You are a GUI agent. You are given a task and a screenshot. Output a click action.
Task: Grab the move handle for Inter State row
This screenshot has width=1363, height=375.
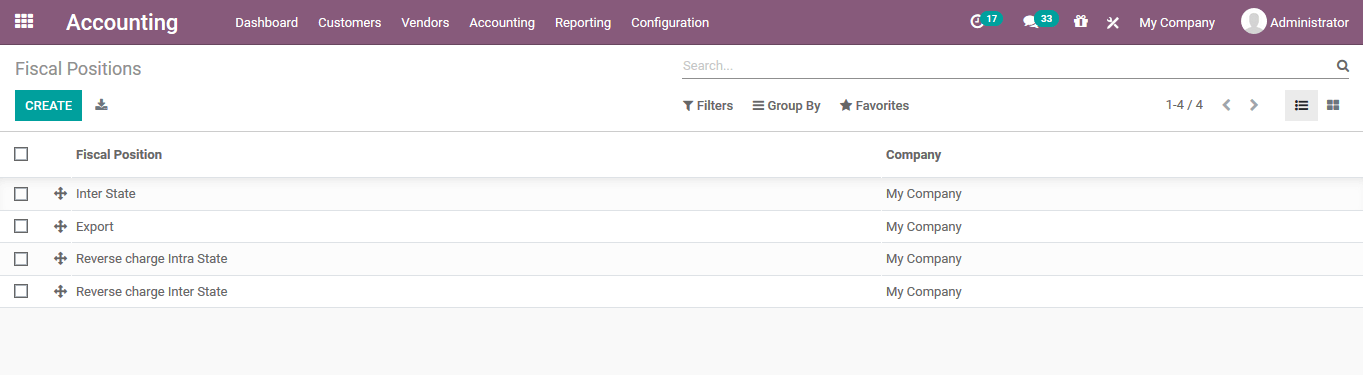point(60,194)
